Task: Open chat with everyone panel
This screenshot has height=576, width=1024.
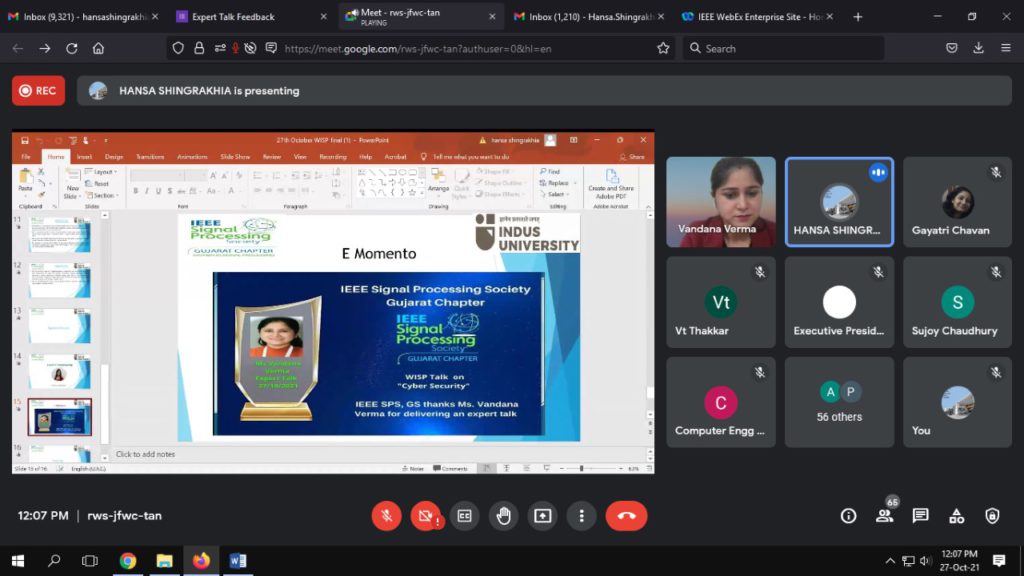Action: 921,516
